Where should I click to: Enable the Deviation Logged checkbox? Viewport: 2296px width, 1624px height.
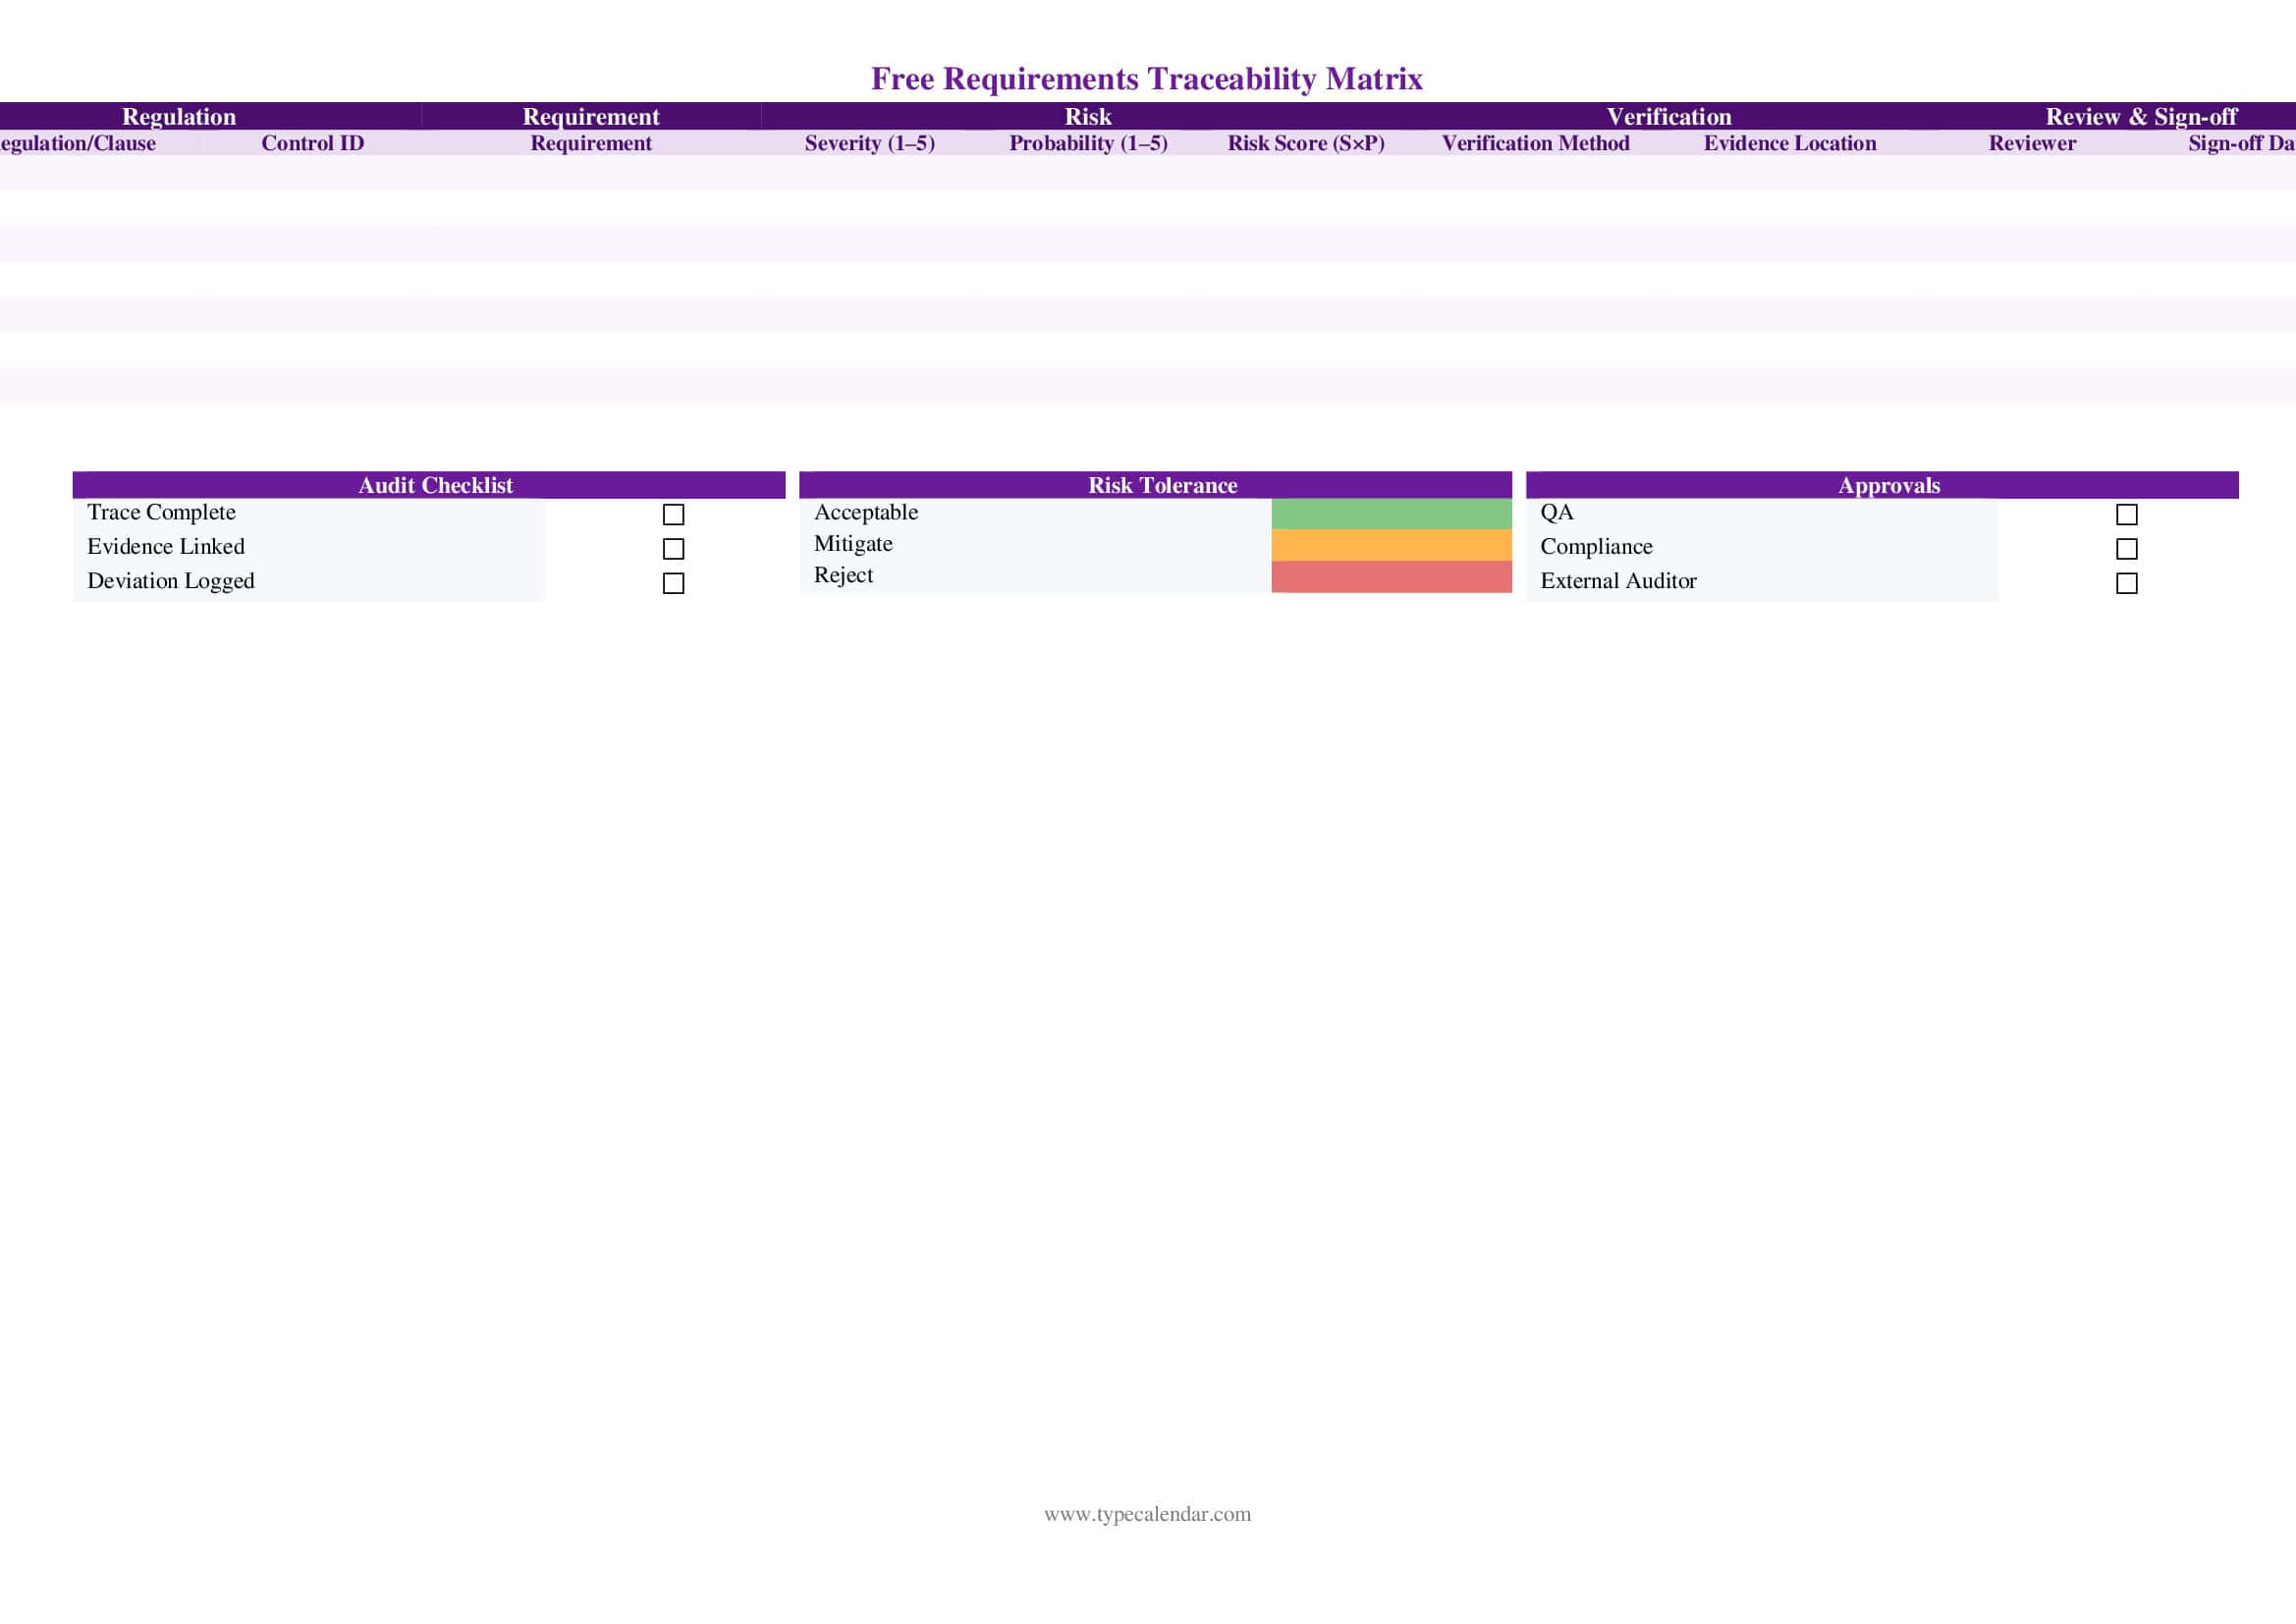(x=673, y=583)
